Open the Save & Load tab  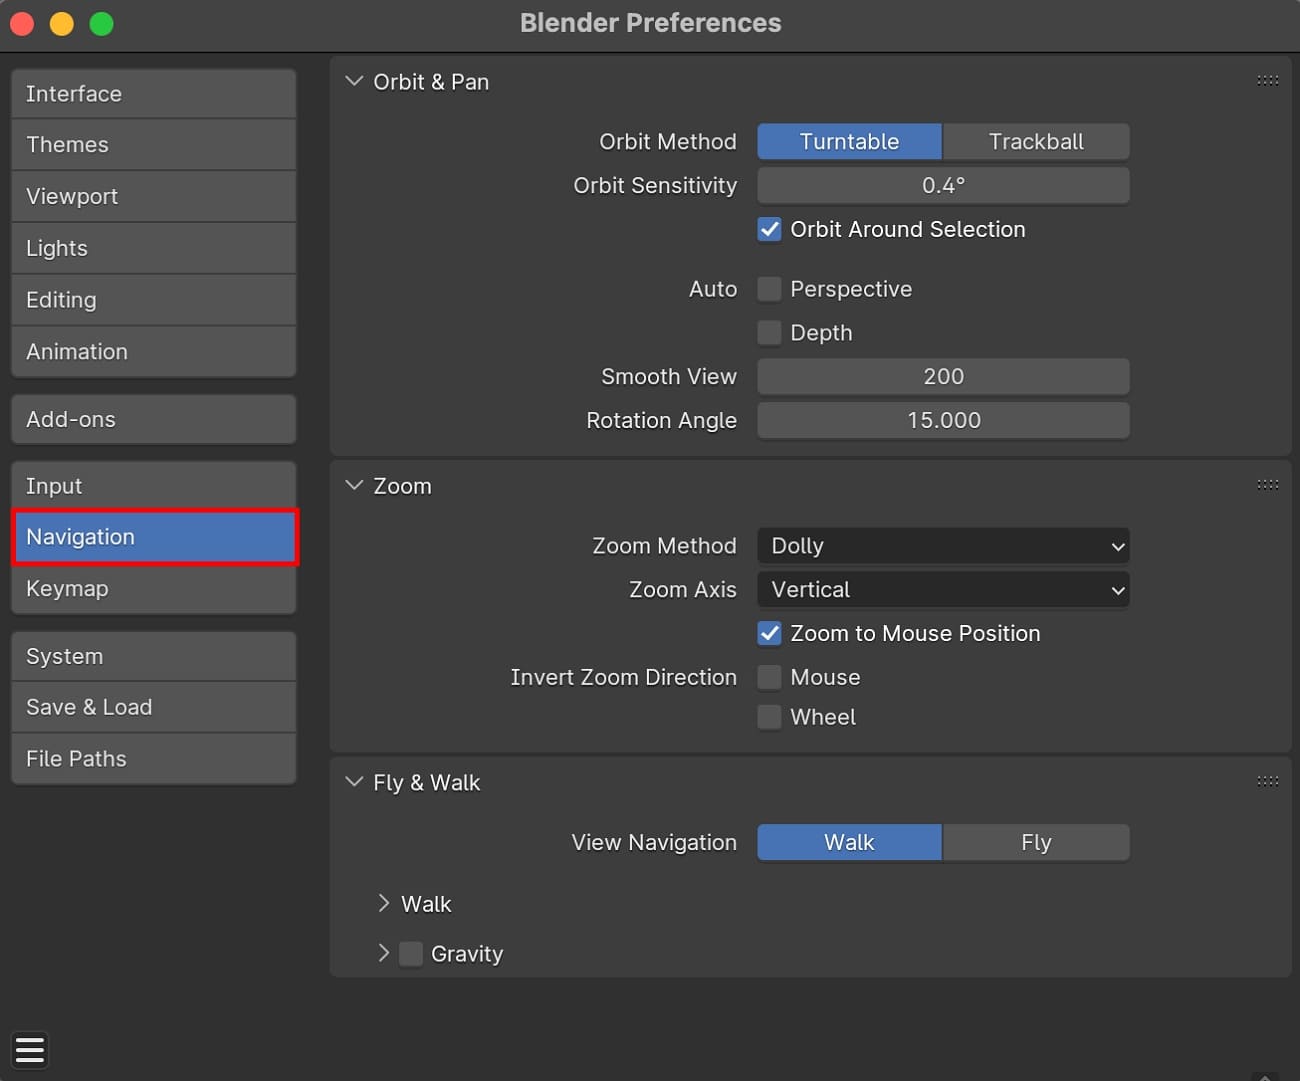(x=154, y=708)
